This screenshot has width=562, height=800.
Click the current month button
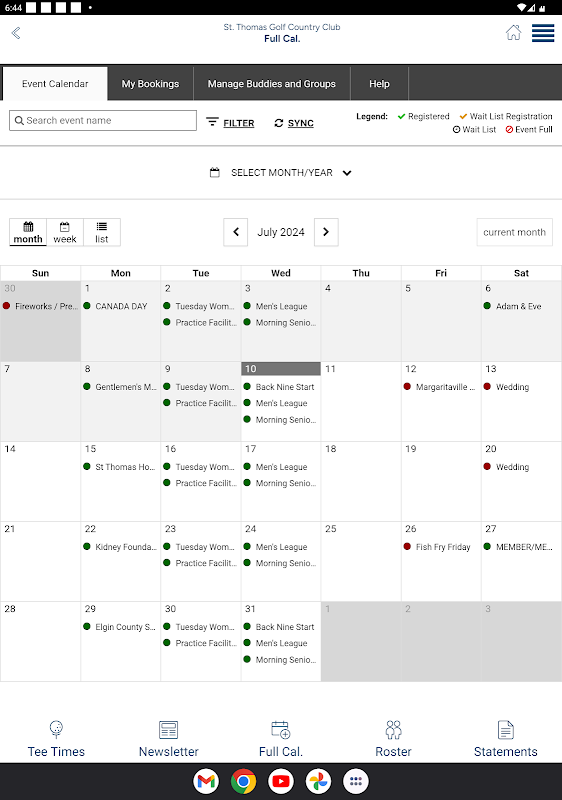pos(515,232)
